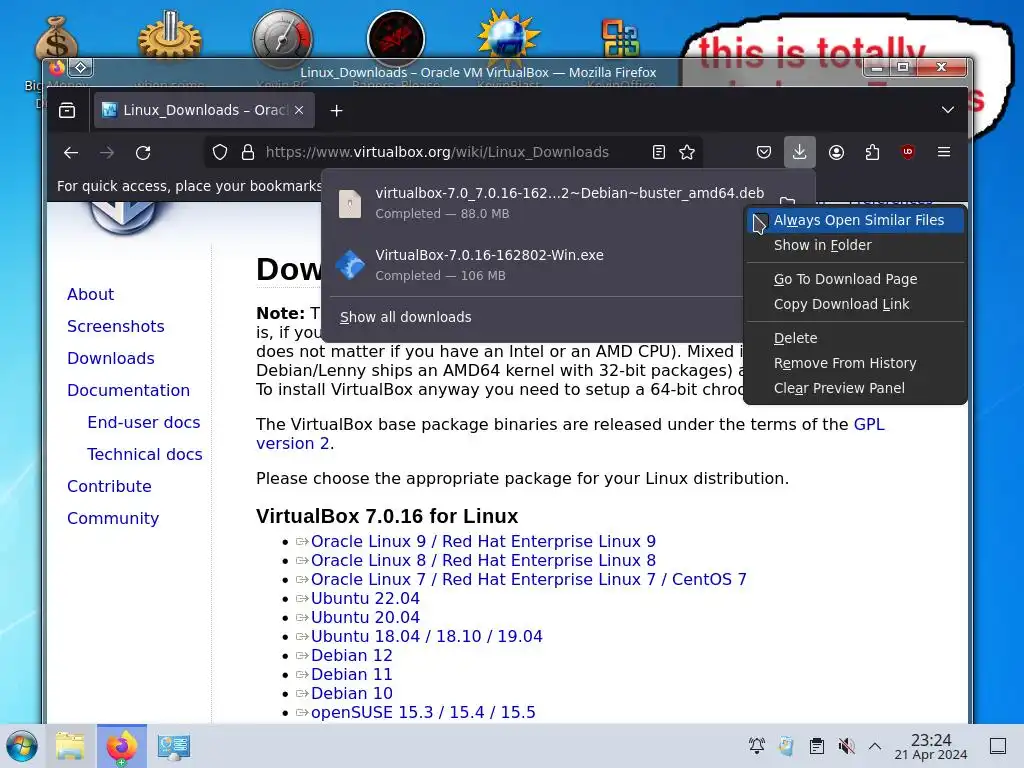Download Oracle Linux 9 / Red Hat 9 package

pyautogui.click(x=483, y=541)
